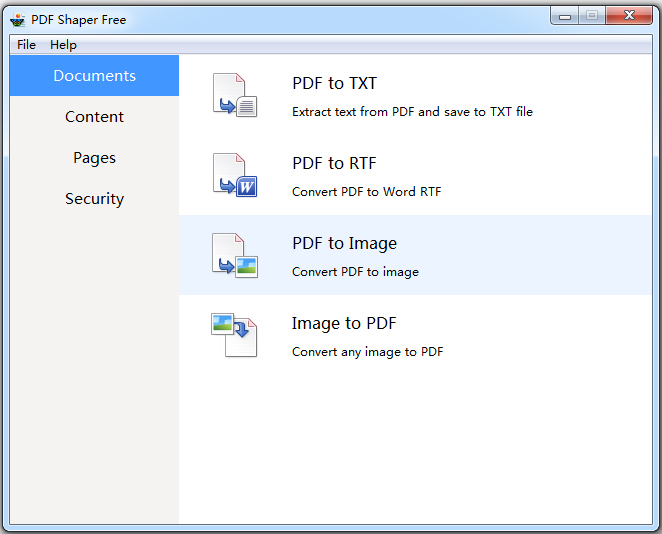Click 'Convert any image to PDF' description

click(368, 352)
